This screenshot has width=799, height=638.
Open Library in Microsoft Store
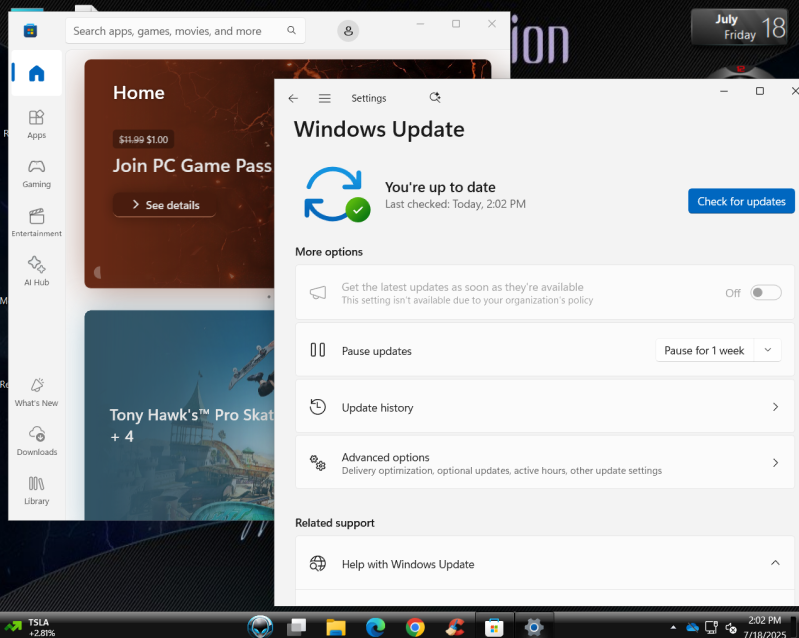[36, 490]
